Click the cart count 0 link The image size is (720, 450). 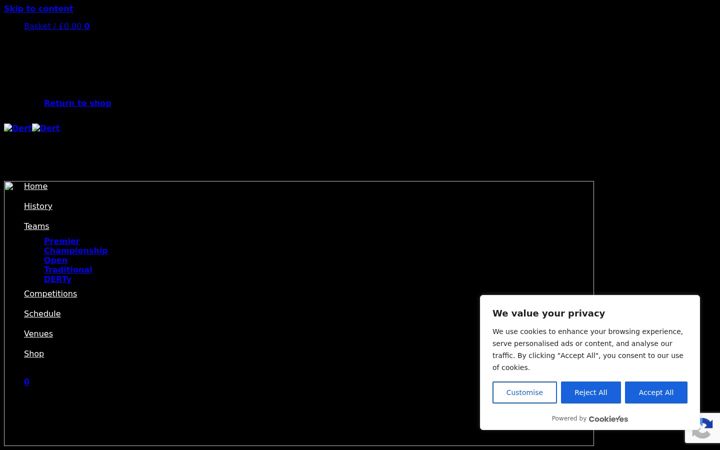click(27, 382)
